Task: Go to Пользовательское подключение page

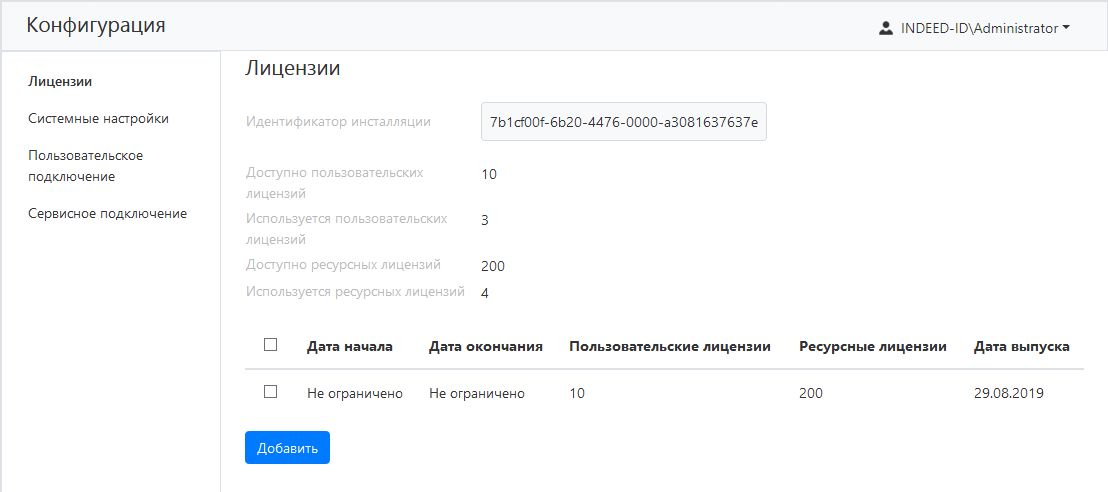Action: pos(86,166)
